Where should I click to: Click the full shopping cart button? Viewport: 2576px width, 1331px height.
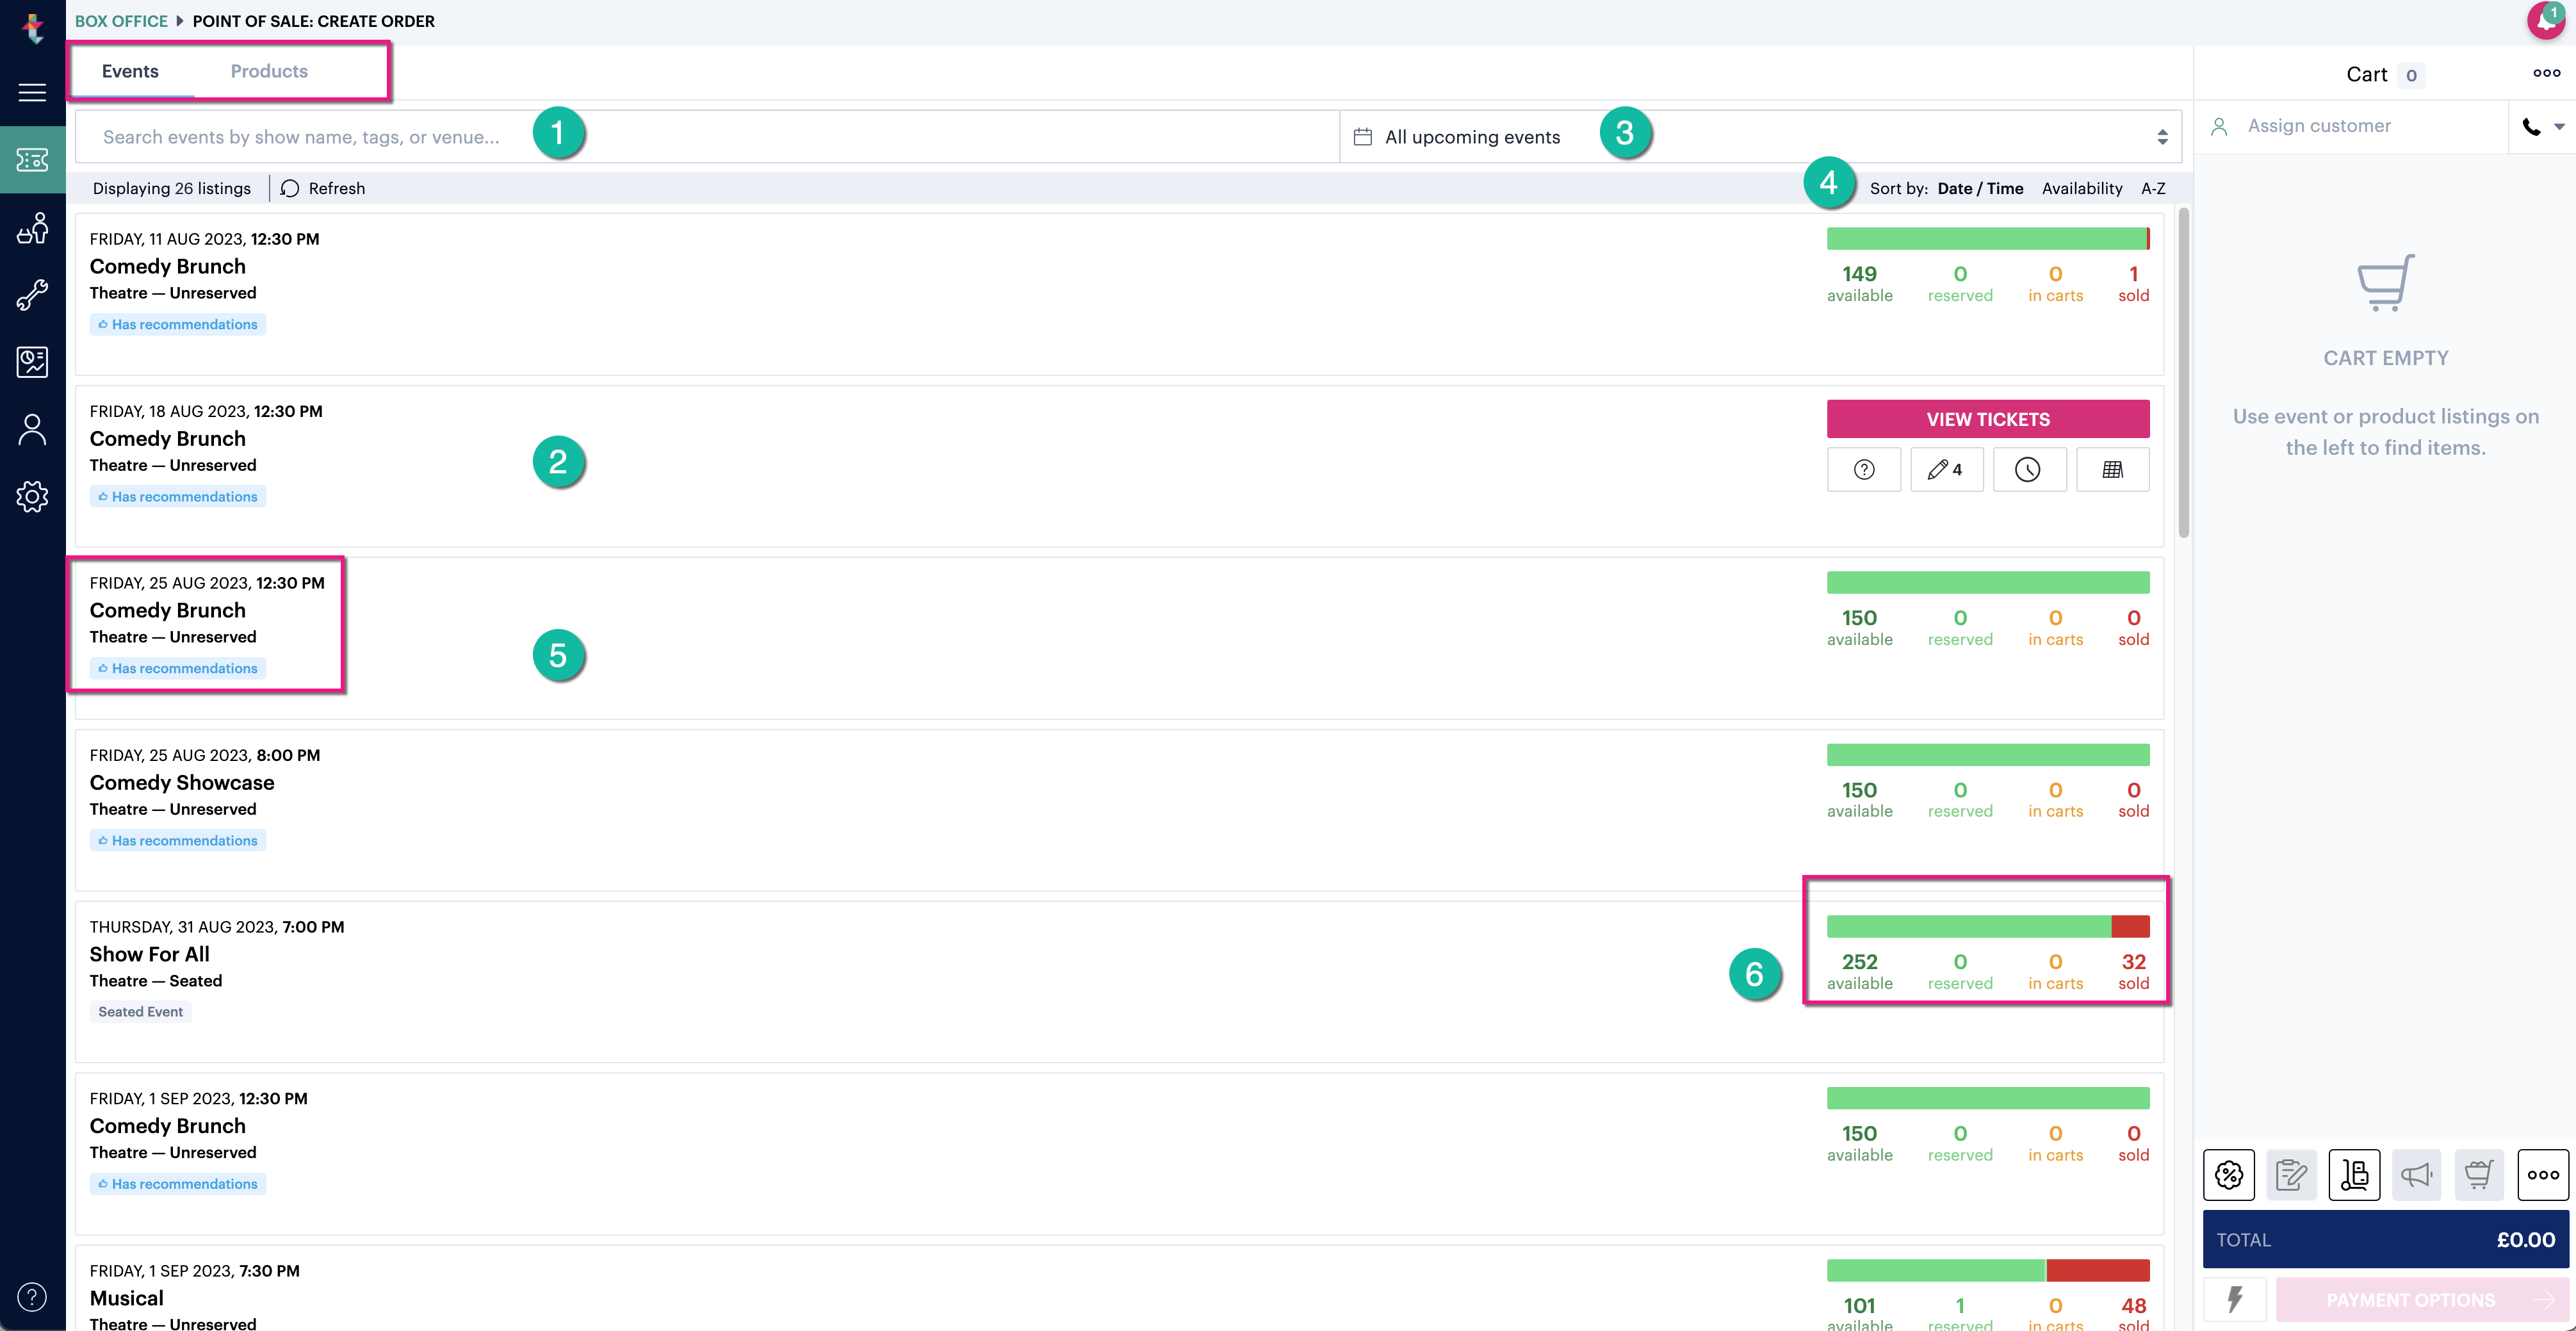click(x=2479, y=1175)
